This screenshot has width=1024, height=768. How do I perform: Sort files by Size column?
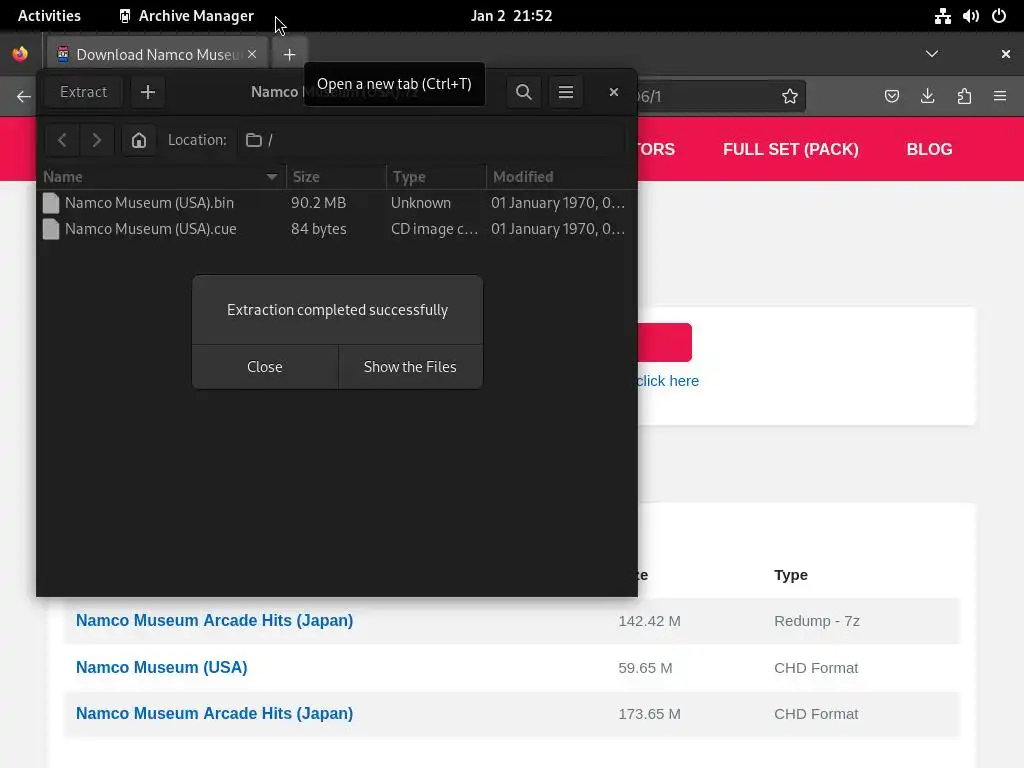tap(336, 176)
